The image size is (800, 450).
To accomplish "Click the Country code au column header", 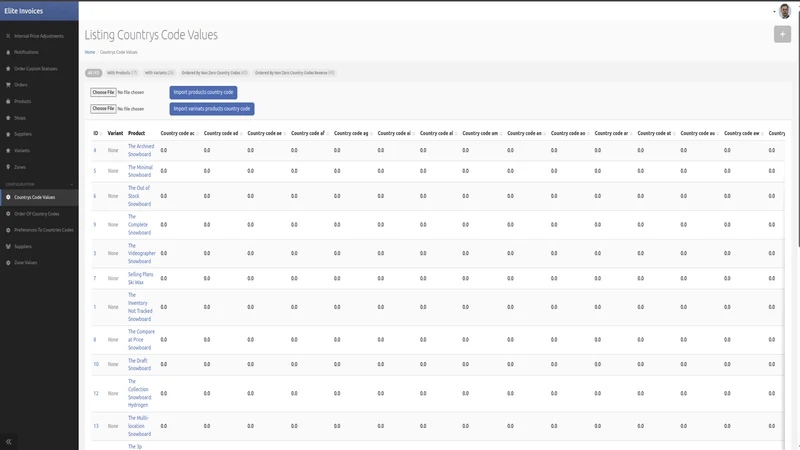I will (699, 133).
